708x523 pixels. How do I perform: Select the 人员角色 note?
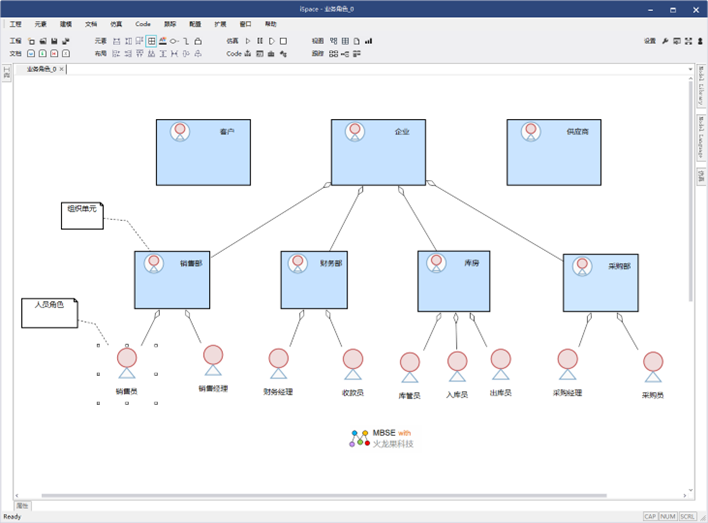click(50, 313)
